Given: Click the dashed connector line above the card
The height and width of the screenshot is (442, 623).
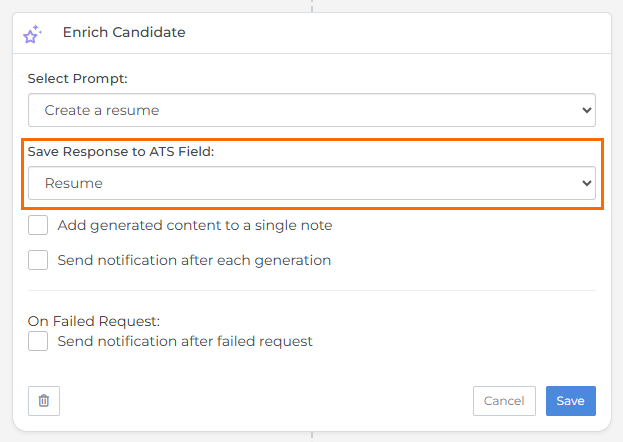Looking at the screenshot, I should coord(312,5).
